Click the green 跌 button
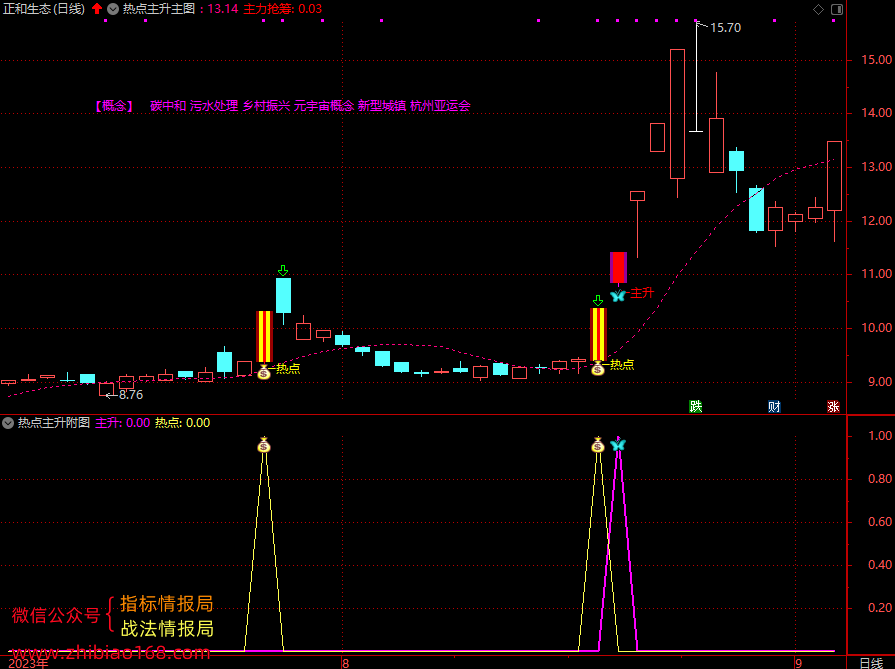Image resolution: width=895 pixels, height=669 pixels. click(x=695, y=406)
